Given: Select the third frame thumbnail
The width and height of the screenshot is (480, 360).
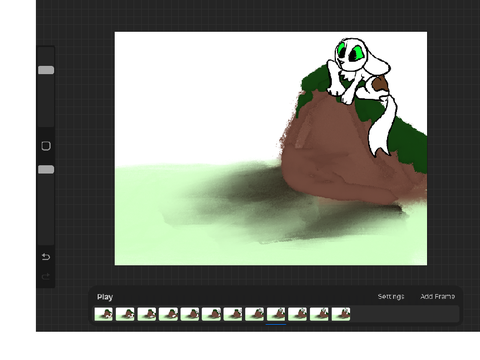Looking at the screenshot, I should [x=147, y=314].
